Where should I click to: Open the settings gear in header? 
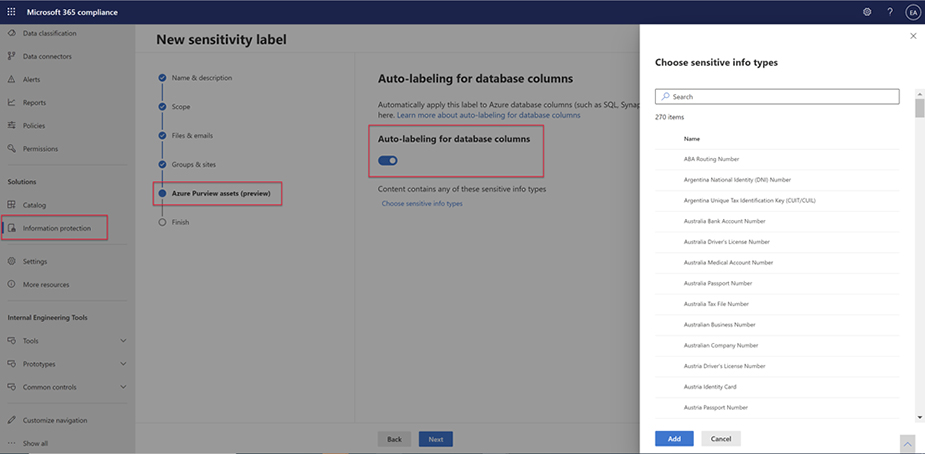click(867, 12)
